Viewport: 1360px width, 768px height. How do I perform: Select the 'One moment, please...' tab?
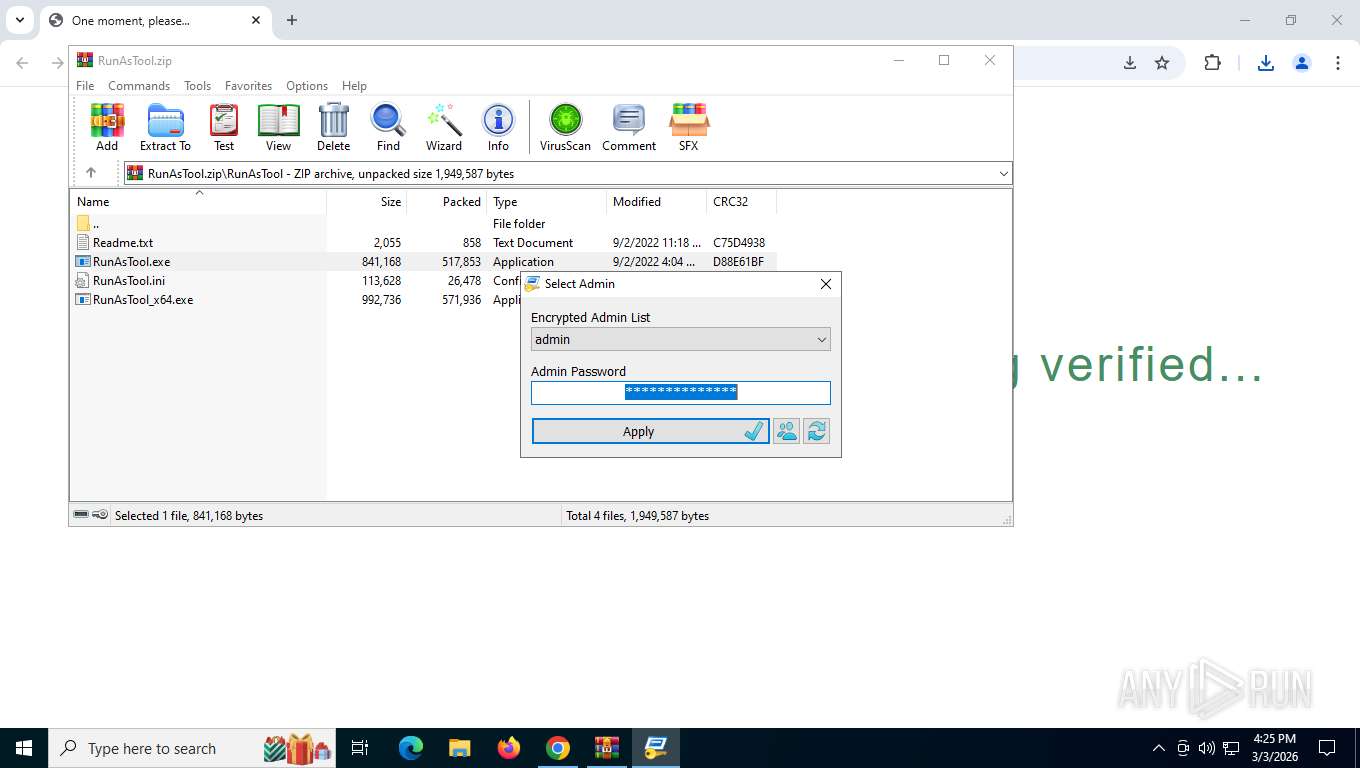coord(155,20)
